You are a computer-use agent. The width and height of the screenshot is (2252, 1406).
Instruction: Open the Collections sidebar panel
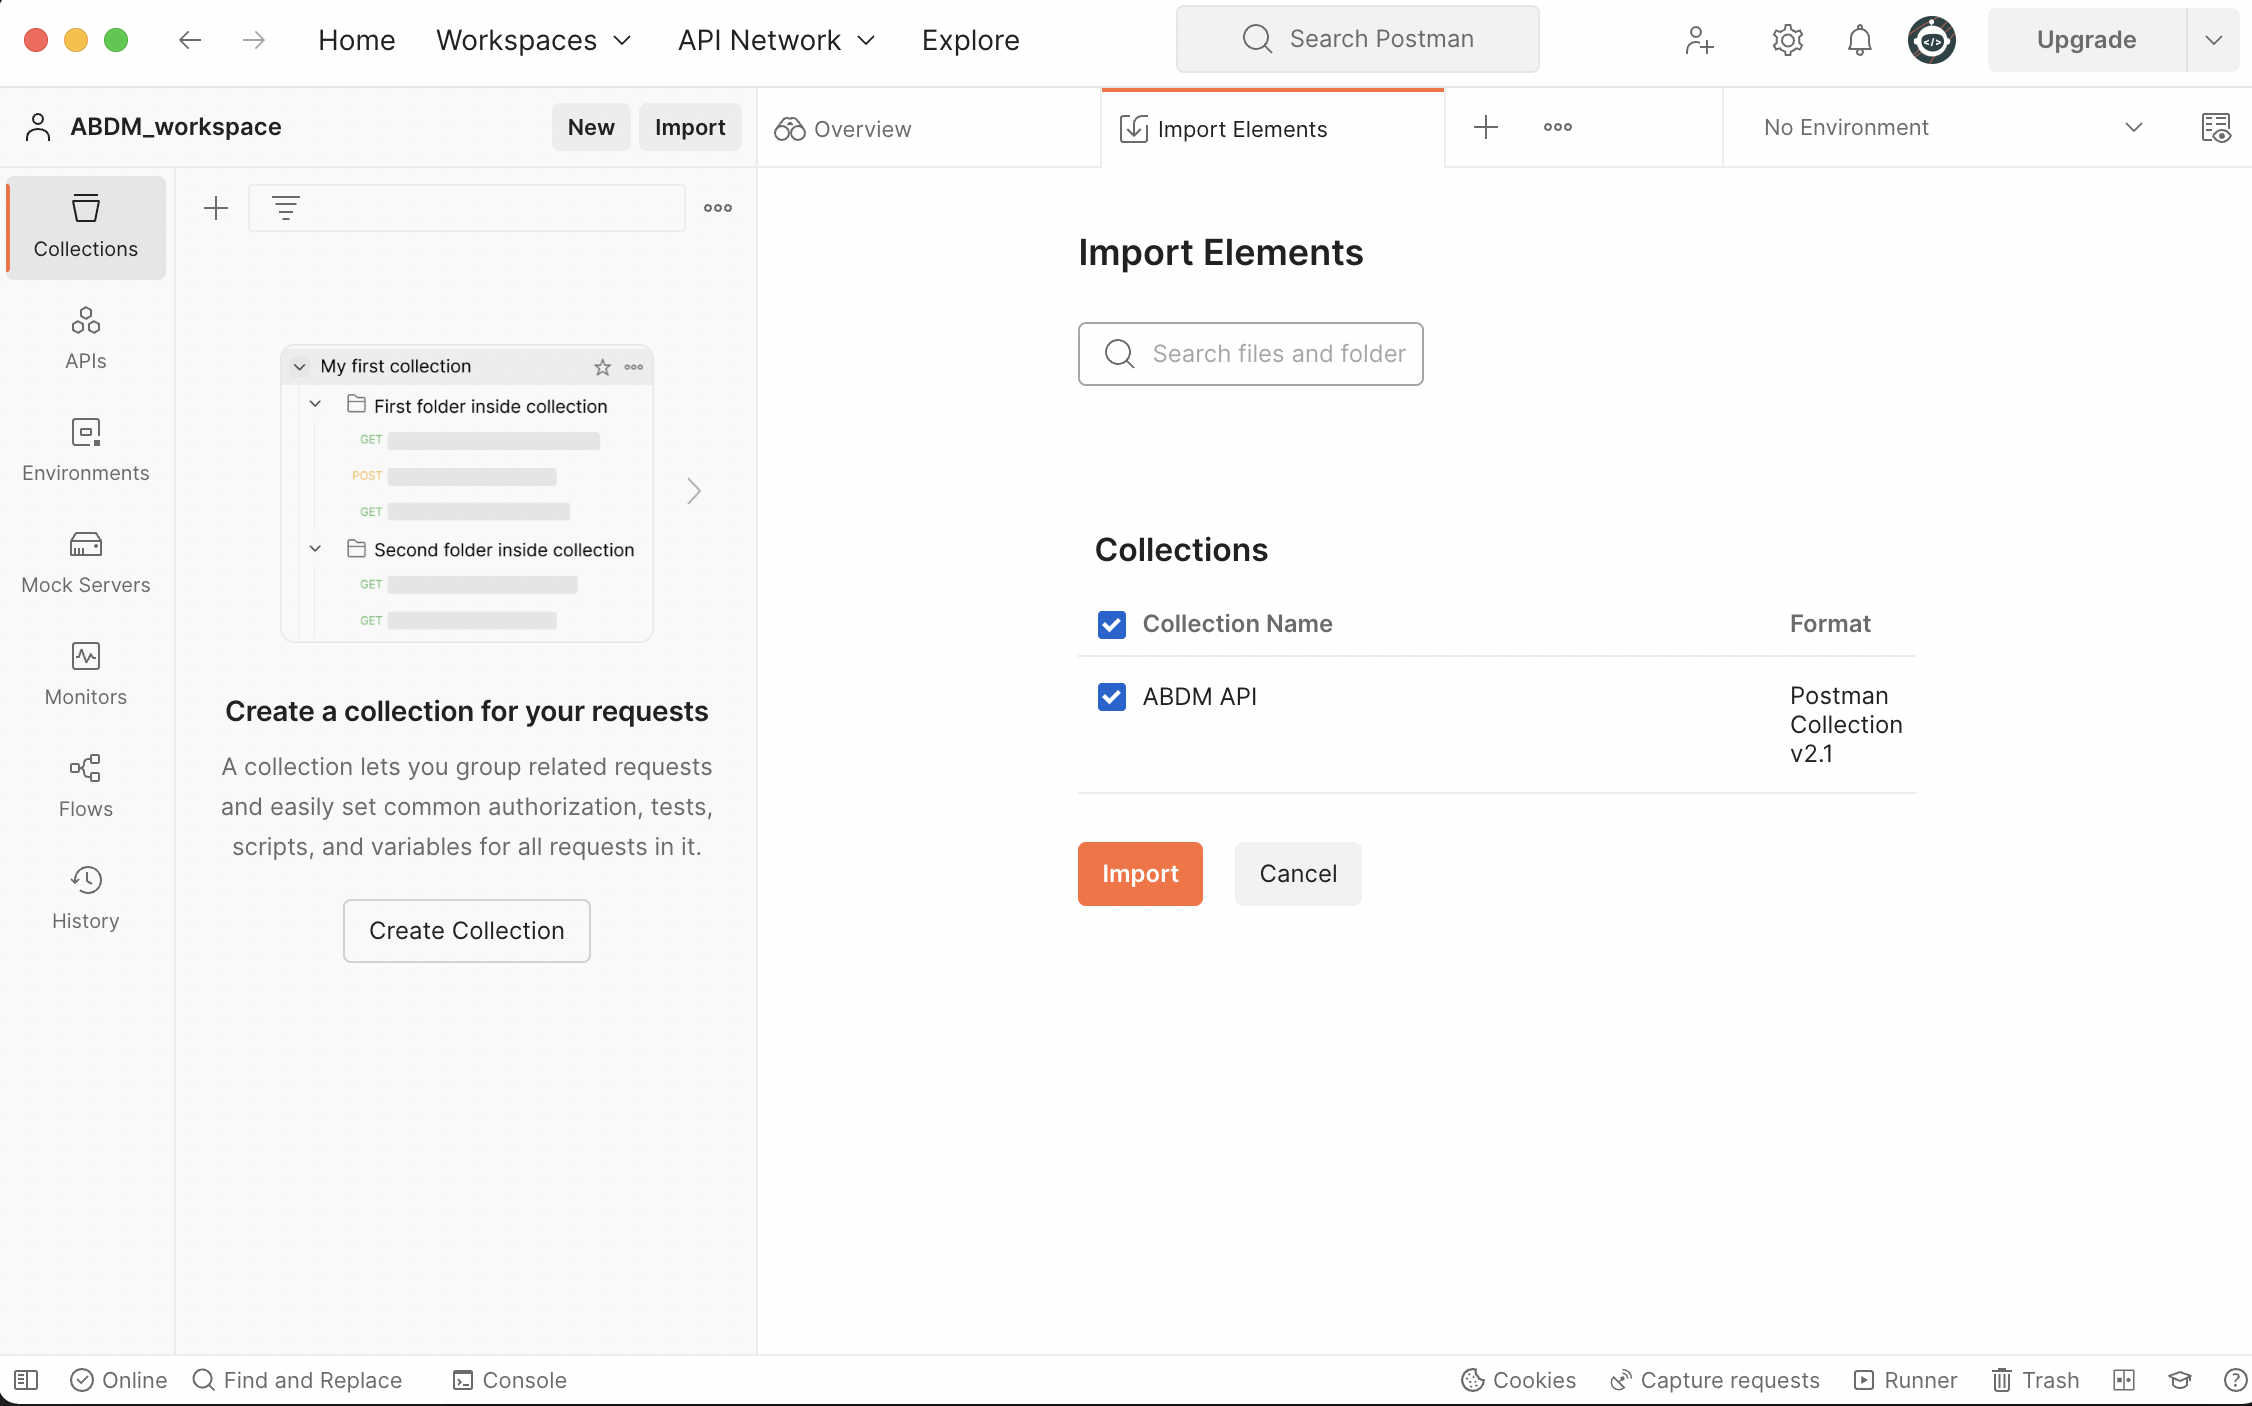(86, 228)
